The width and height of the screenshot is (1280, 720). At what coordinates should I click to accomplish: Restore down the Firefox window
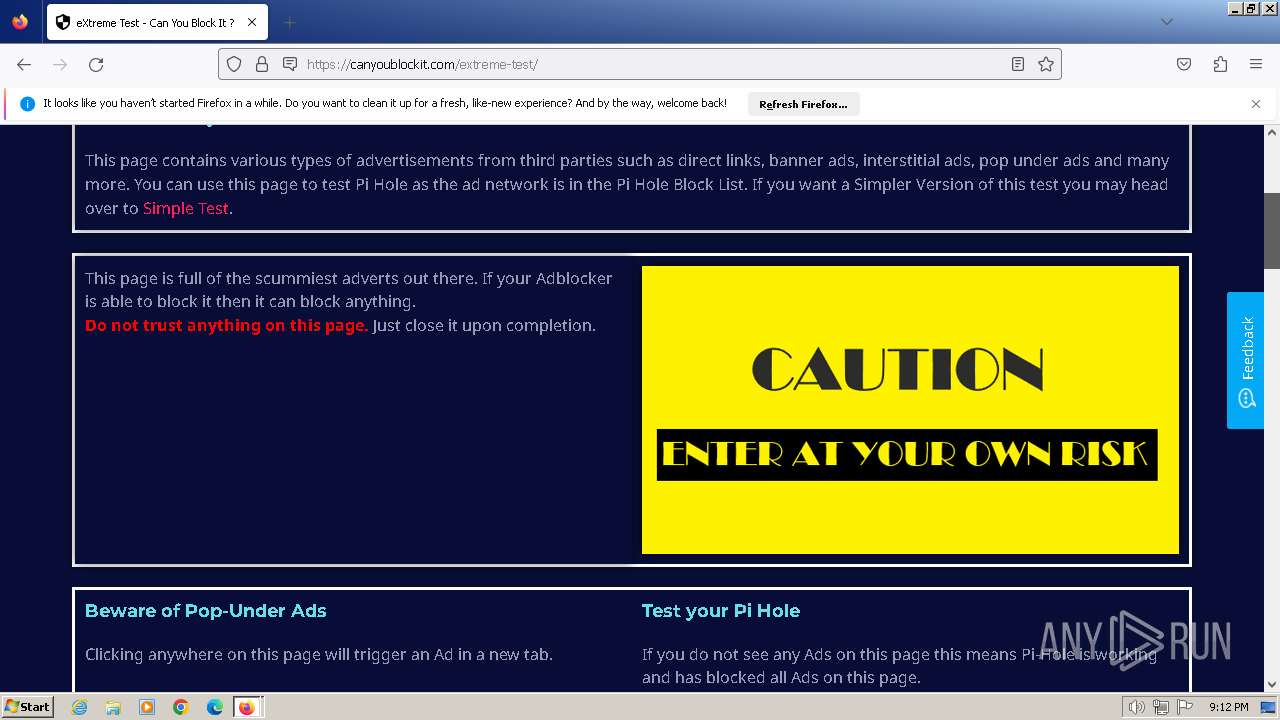1251,8
